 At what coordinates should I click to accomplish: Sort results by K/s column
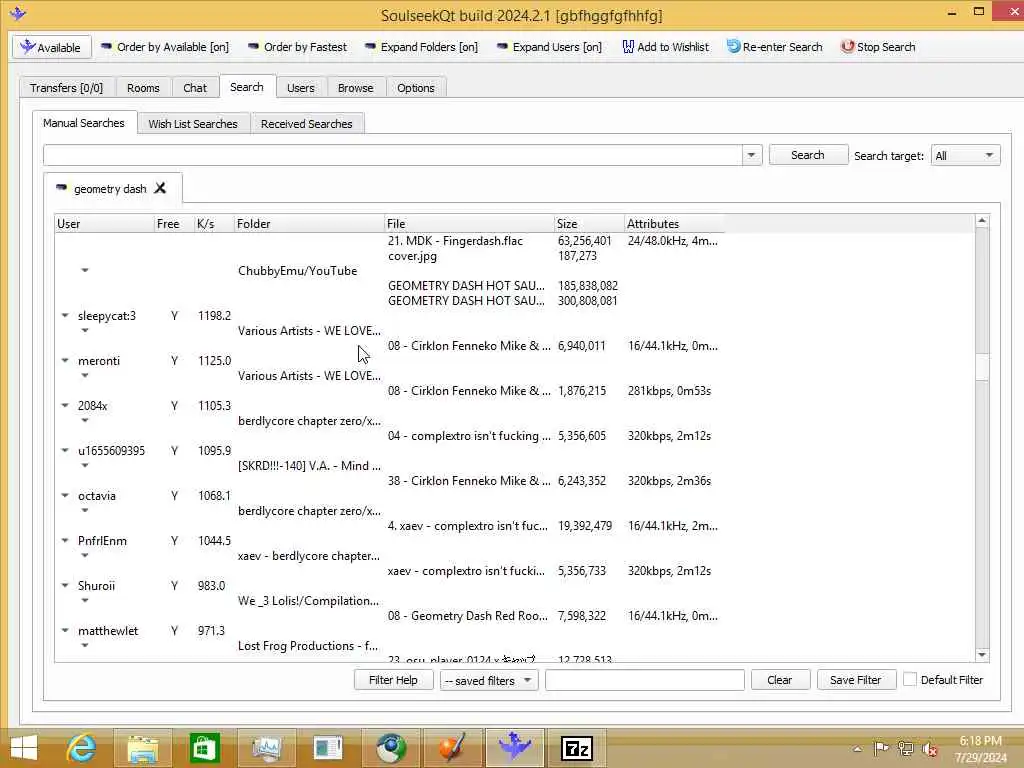click(214, 223)
